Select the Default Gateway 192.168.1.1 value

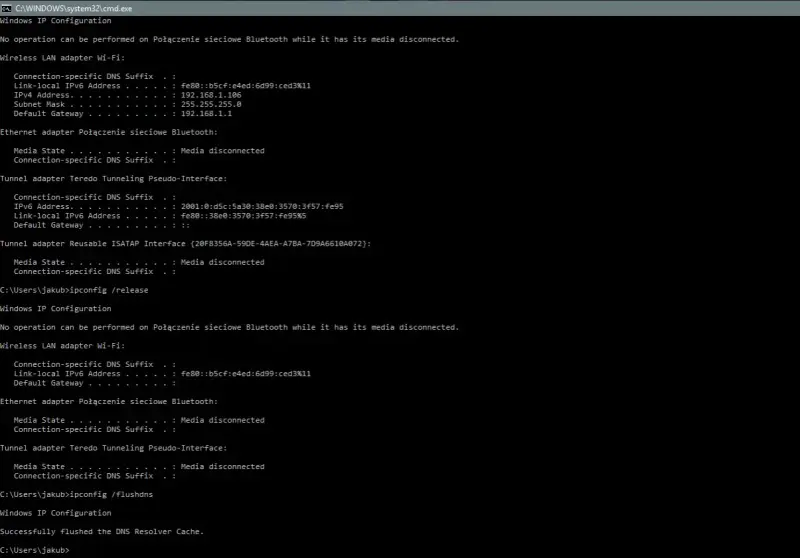tap(206, 113)
